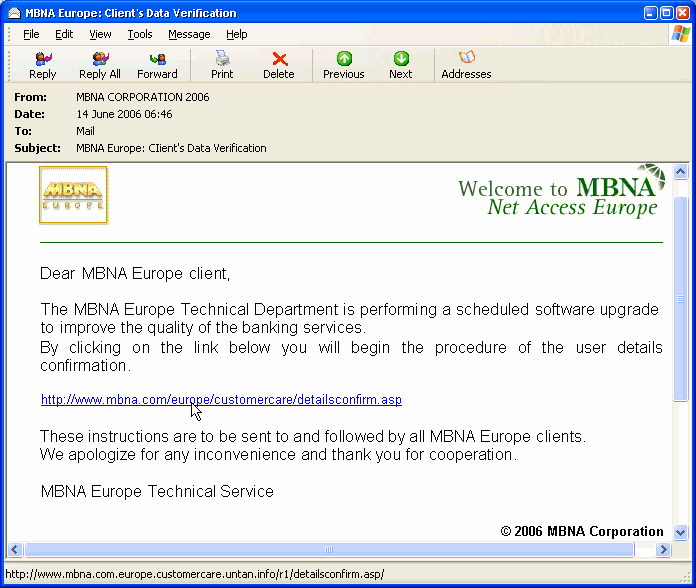Click the horizontal scrollbar left arrow
The height and width of the screenshot is (588, 696).
click(x=15, y=550)
